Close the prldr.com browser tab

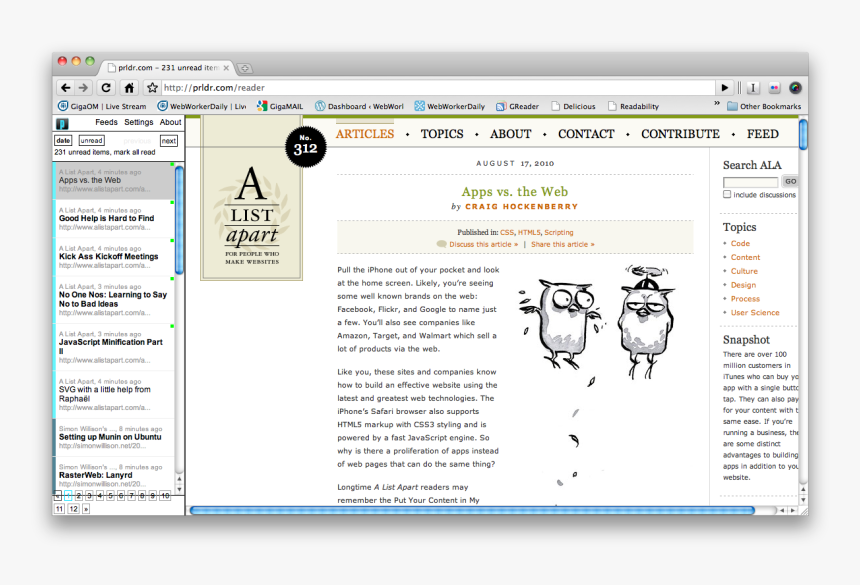227,68
